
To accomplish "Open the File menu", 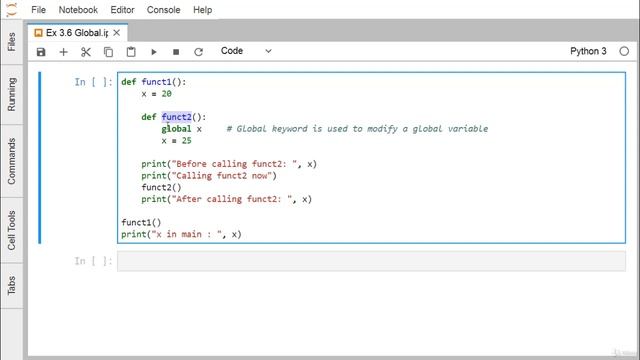I will click(x=38, y=10).
